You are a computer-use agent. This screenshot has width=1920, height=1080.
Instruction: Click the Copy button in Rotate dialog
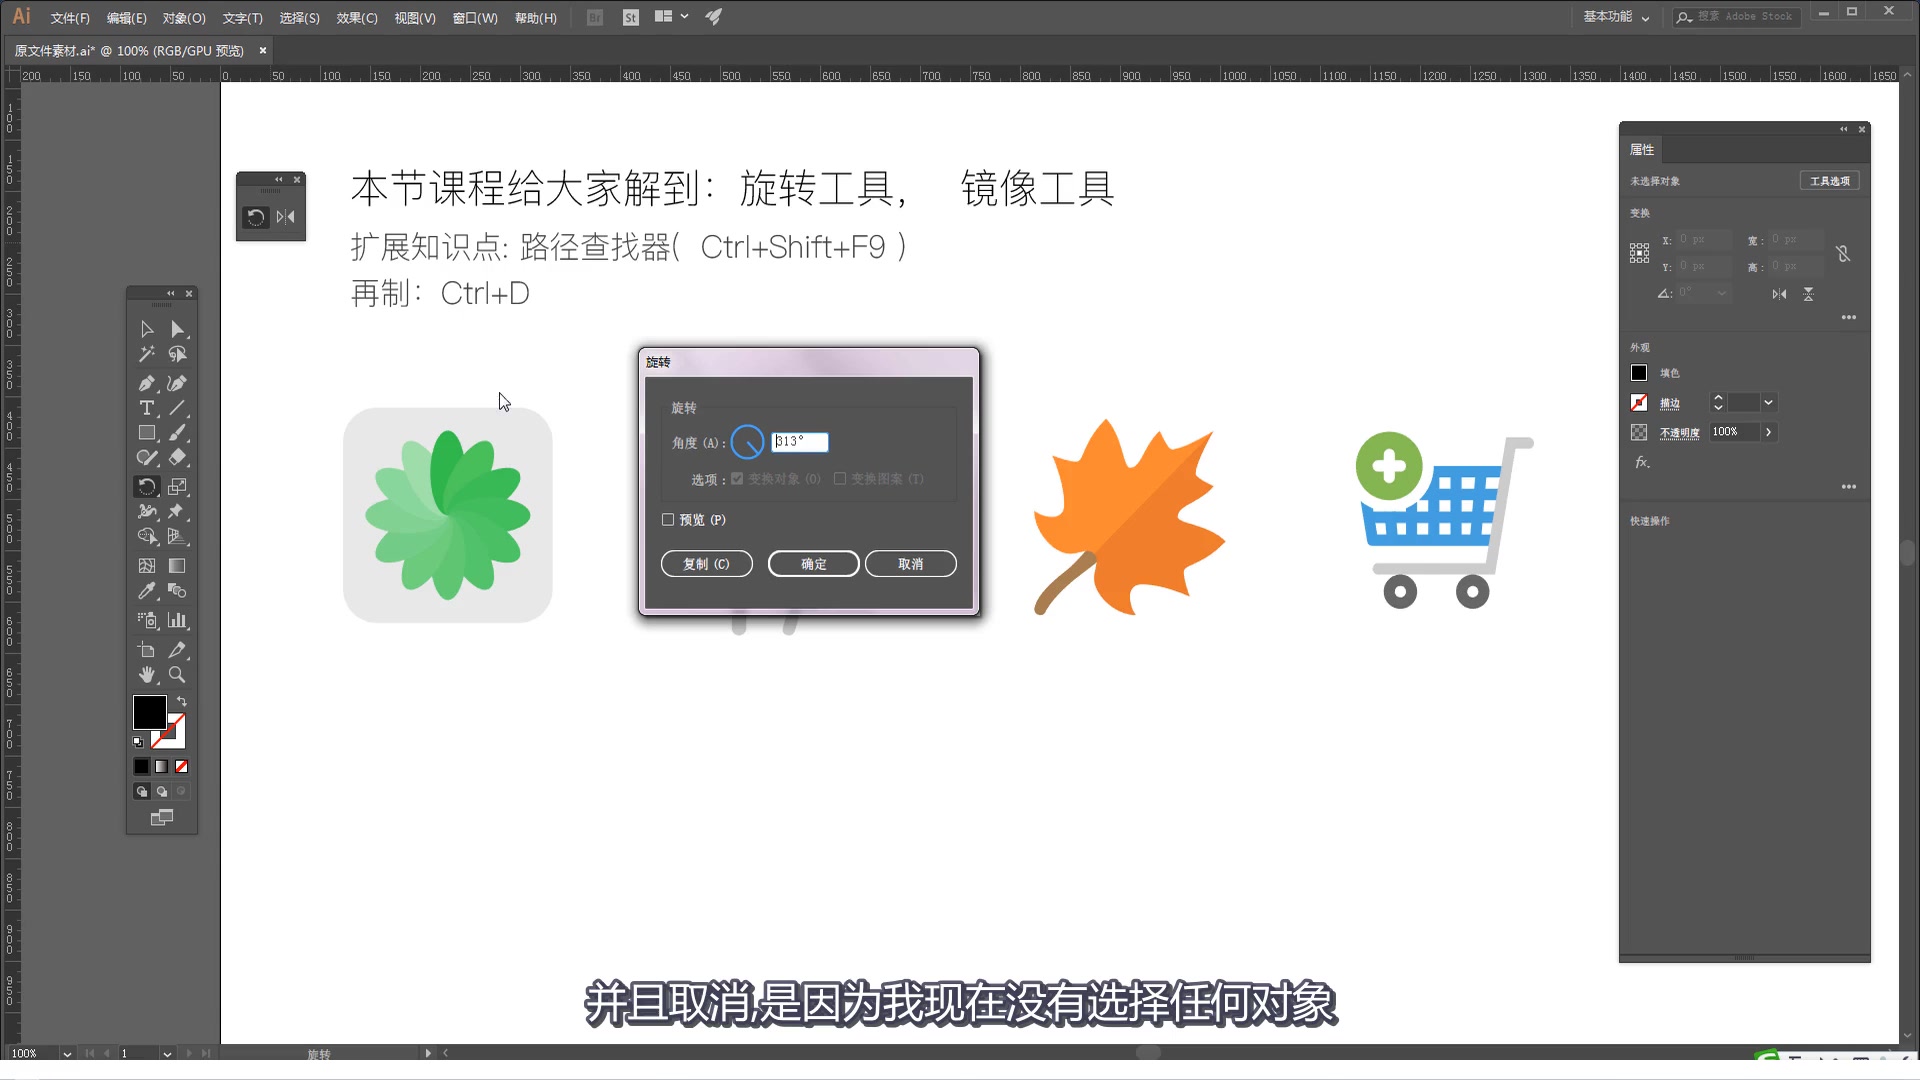coord(706,564)
